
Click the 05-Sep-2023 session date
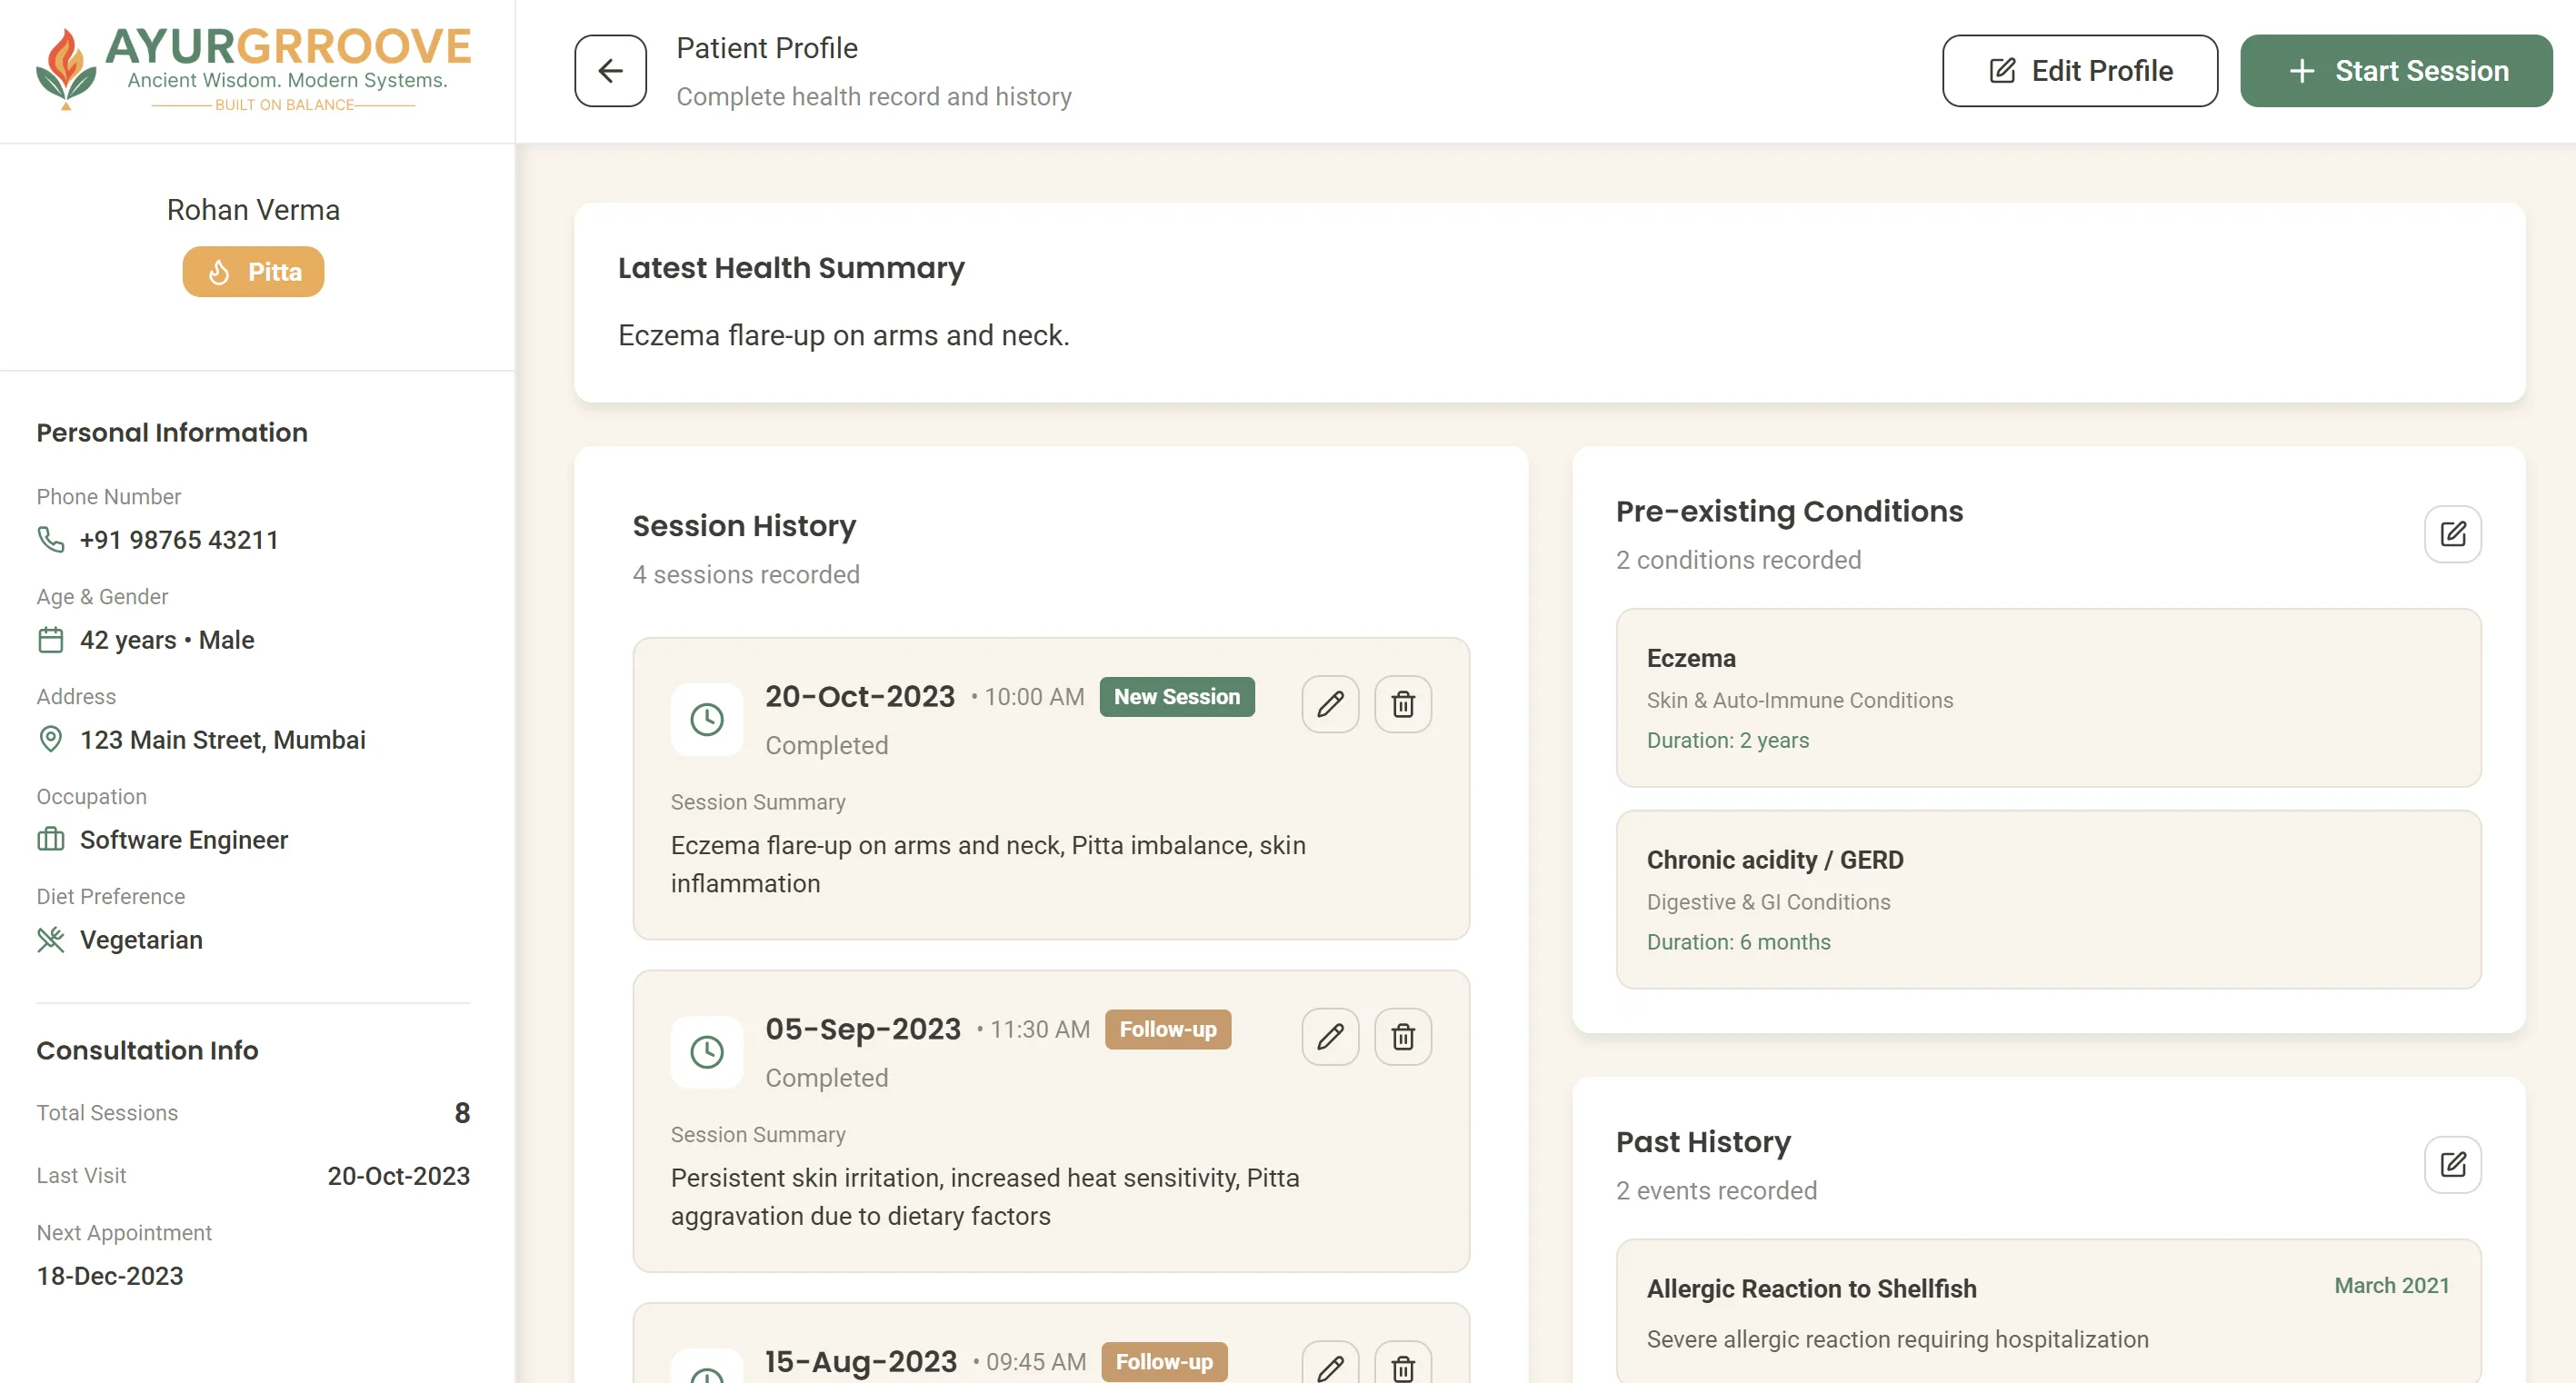point(863,1030)
